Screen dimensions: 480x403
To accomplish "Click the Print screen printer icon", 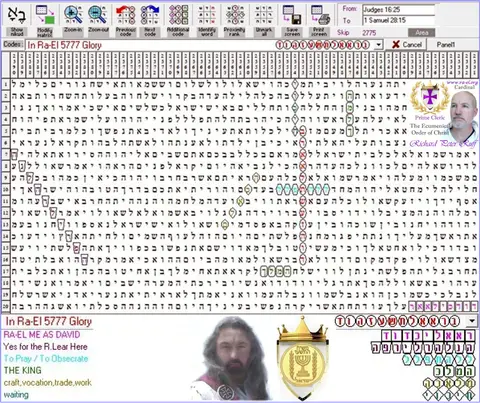I will [320, 14].
